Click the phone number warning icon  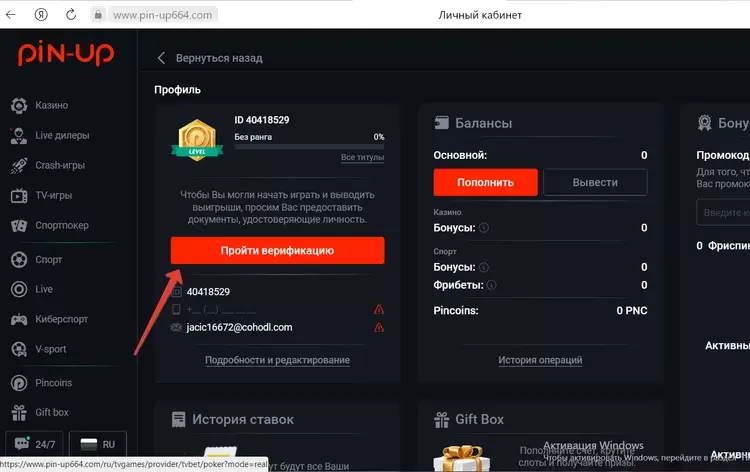coord(379,310)
